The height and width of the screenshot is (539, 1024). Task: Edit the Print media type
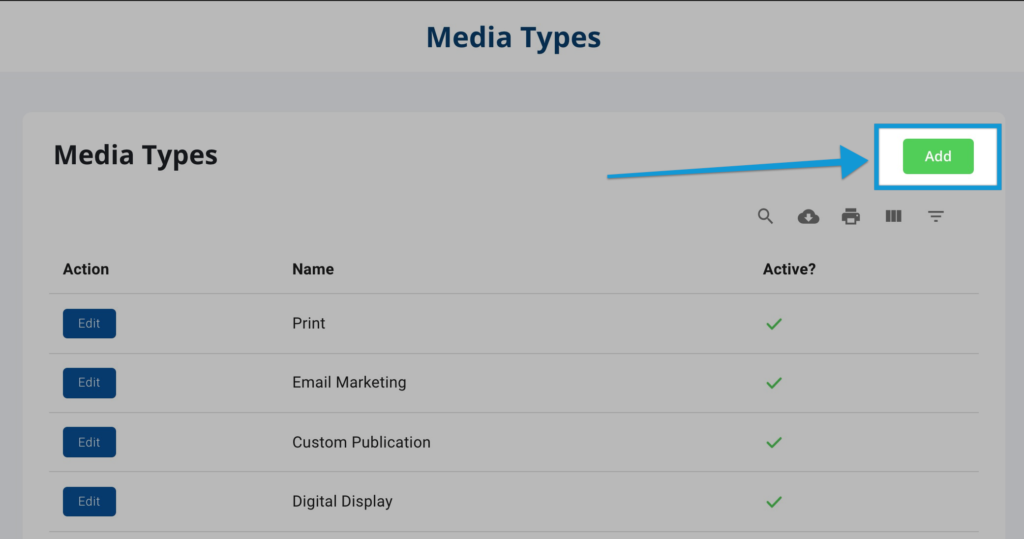point(89,323)
